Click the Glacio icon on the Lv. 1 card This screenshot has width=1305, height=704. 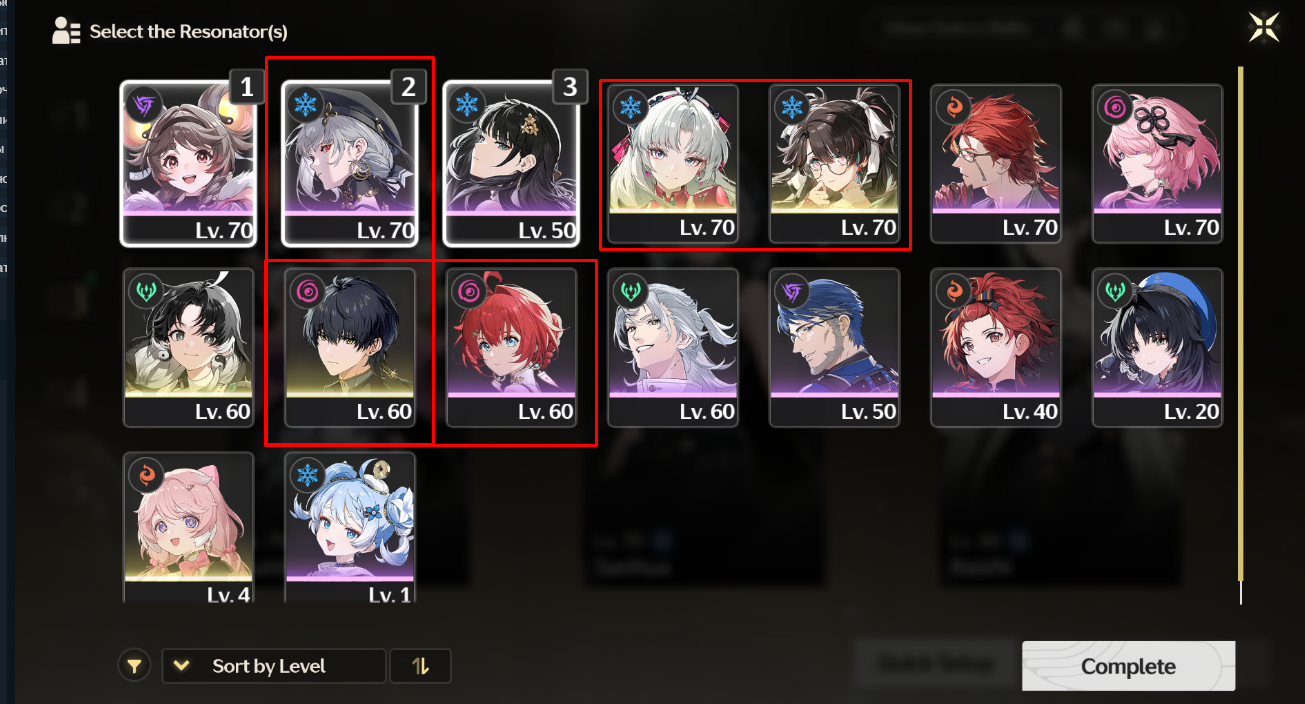click(305, 474)
